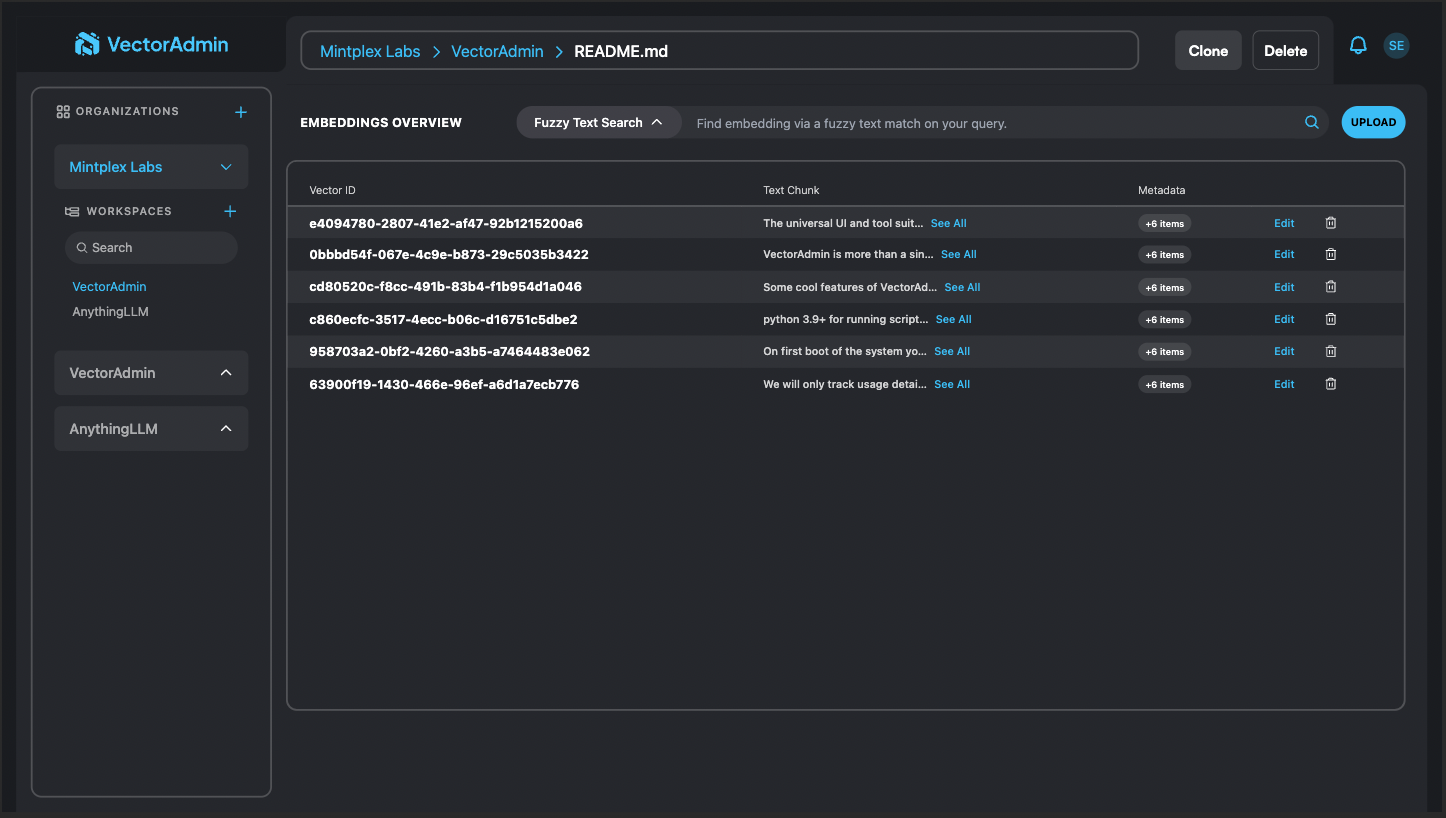Click the Embeddings Overview heading
This screenshot has height=818, width=1446.
(381, 123)
